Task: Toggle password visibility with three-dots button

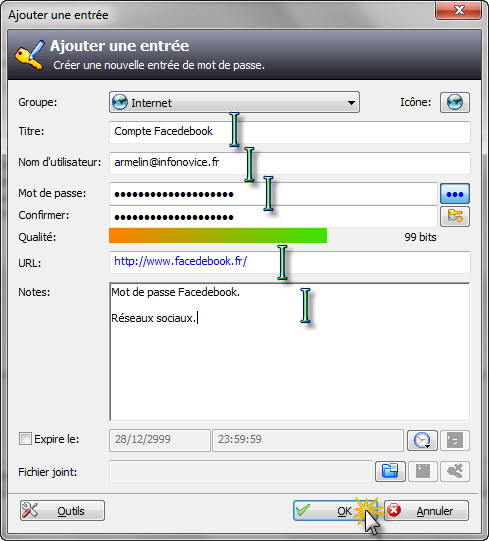Action: pyautogui.click(x=454, y=194)
